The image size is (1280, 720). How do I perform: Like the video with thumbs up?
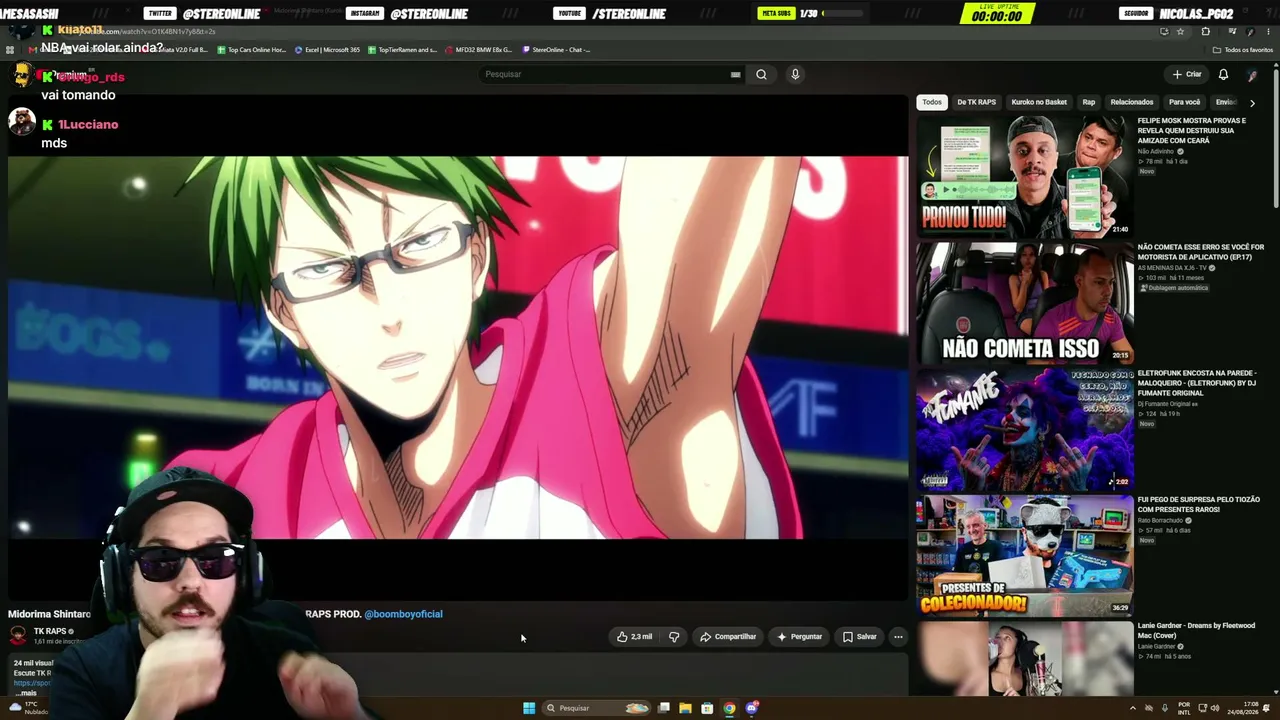635,637
